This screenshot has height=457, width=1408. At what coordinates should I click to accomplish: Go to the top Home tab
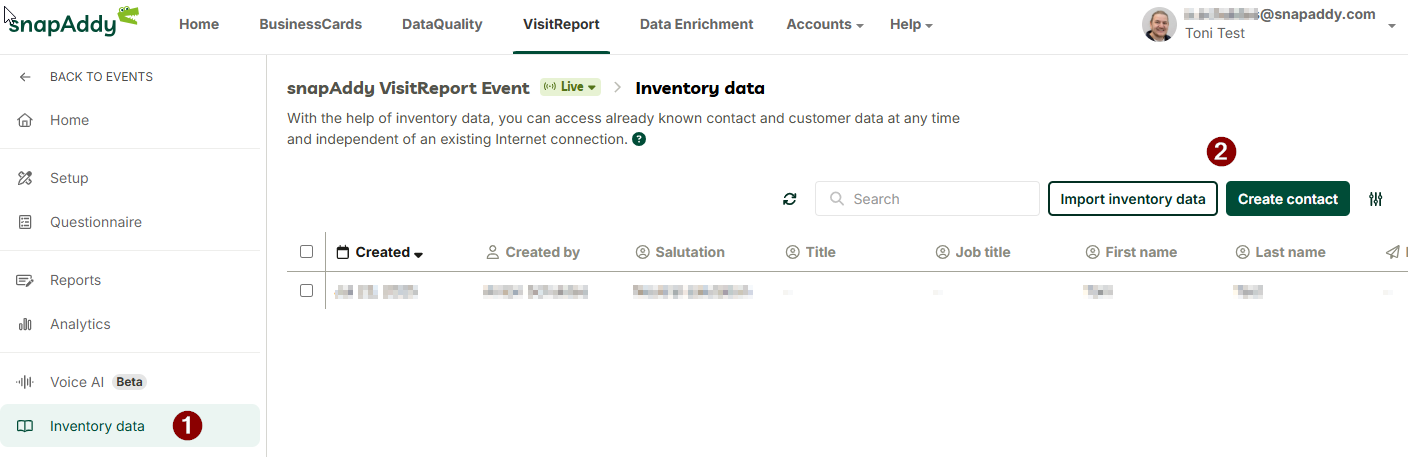click(x=199, y=24)
